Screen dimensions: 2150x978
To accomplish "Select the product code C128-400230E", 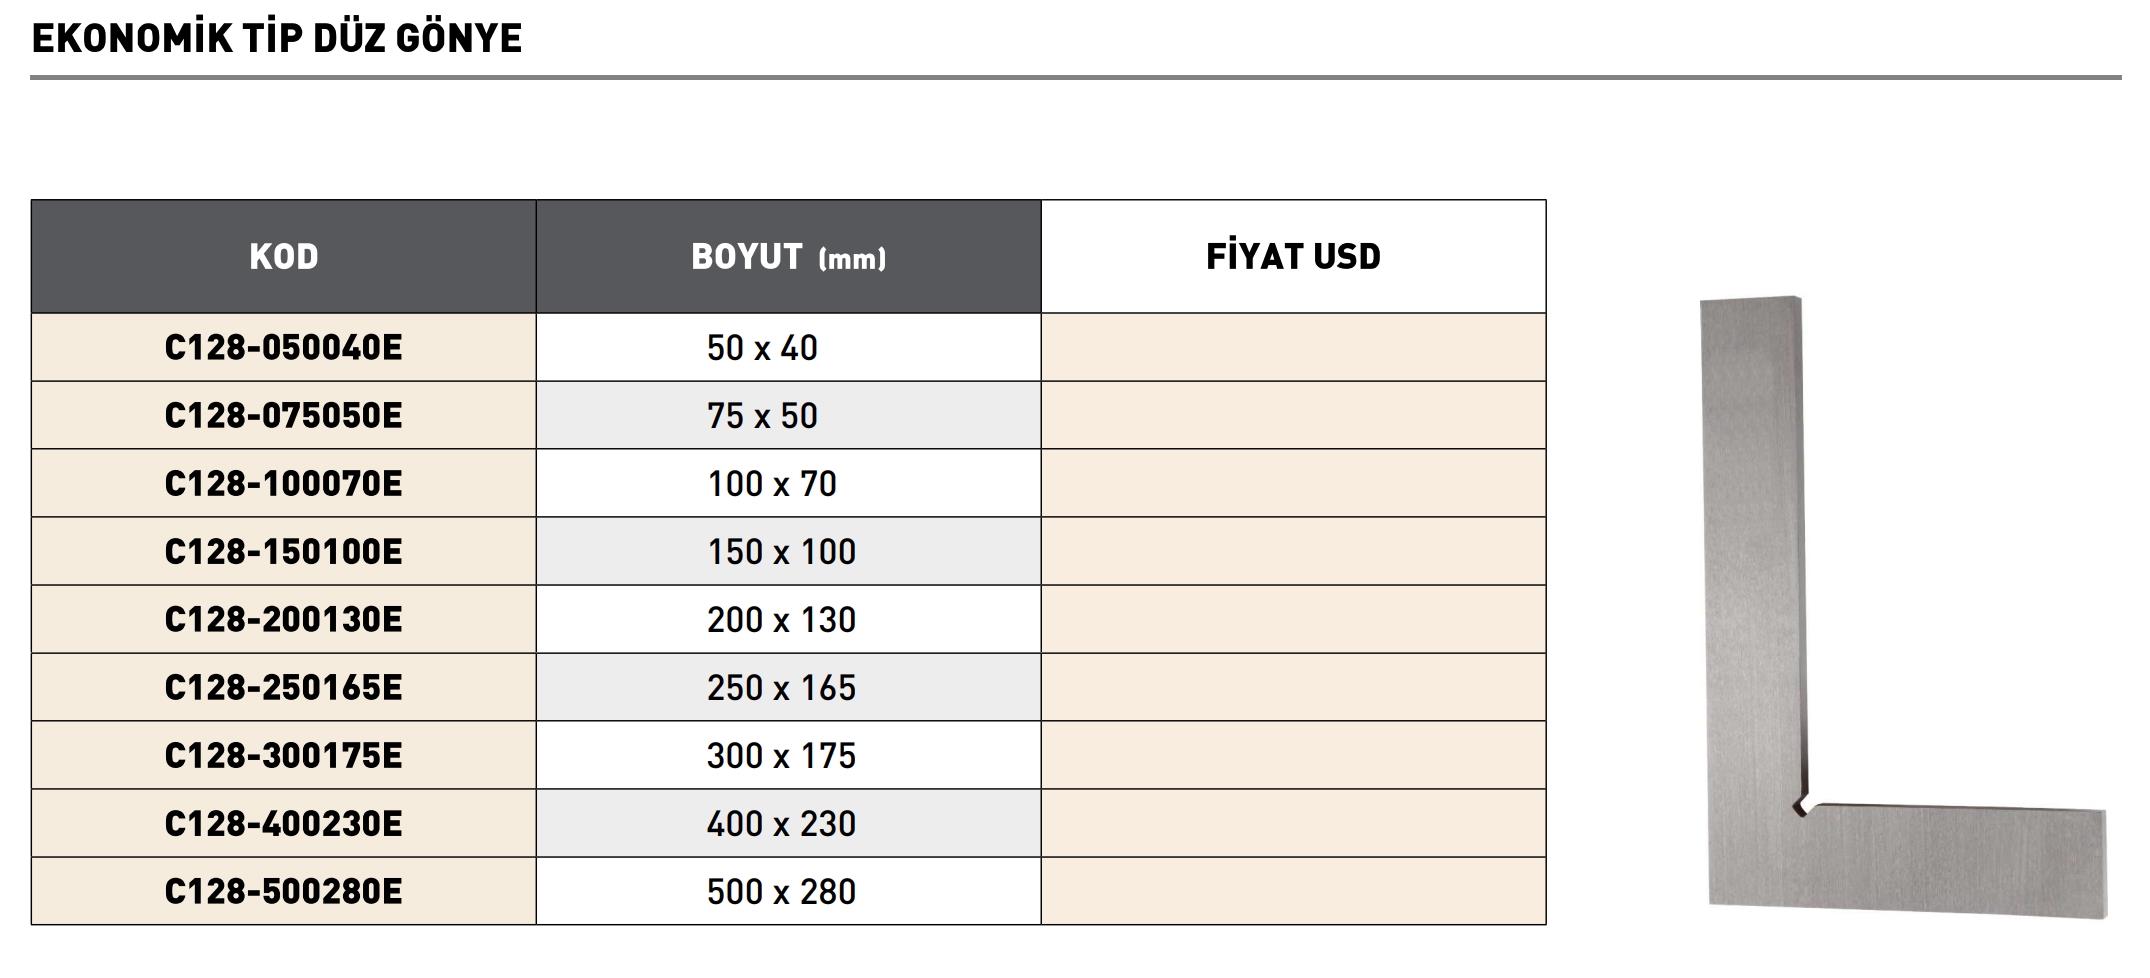I will (x=284, y=824).
